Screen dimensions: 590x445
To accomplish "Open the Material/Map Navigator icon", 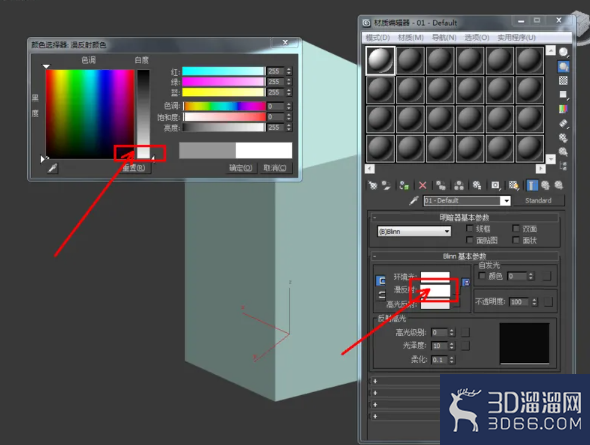I will tap(563, 166).
